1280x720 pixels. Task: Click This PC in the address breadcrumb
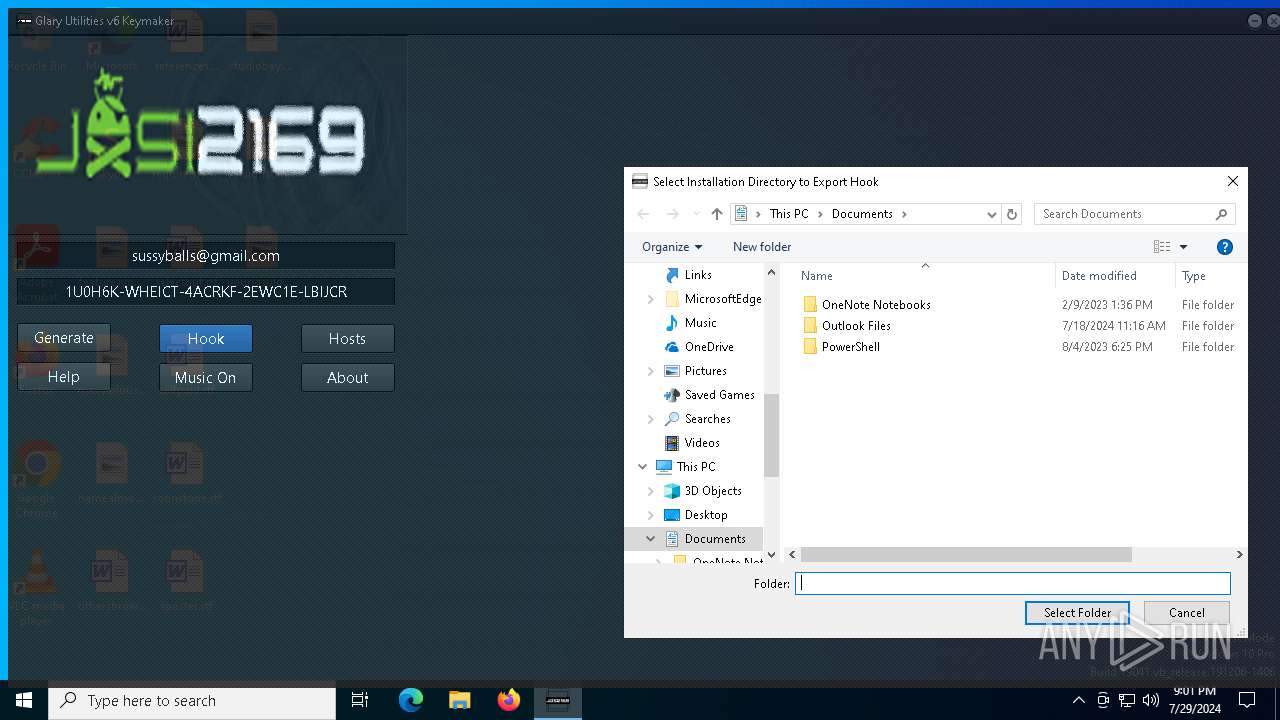click(x=789, y=214)
